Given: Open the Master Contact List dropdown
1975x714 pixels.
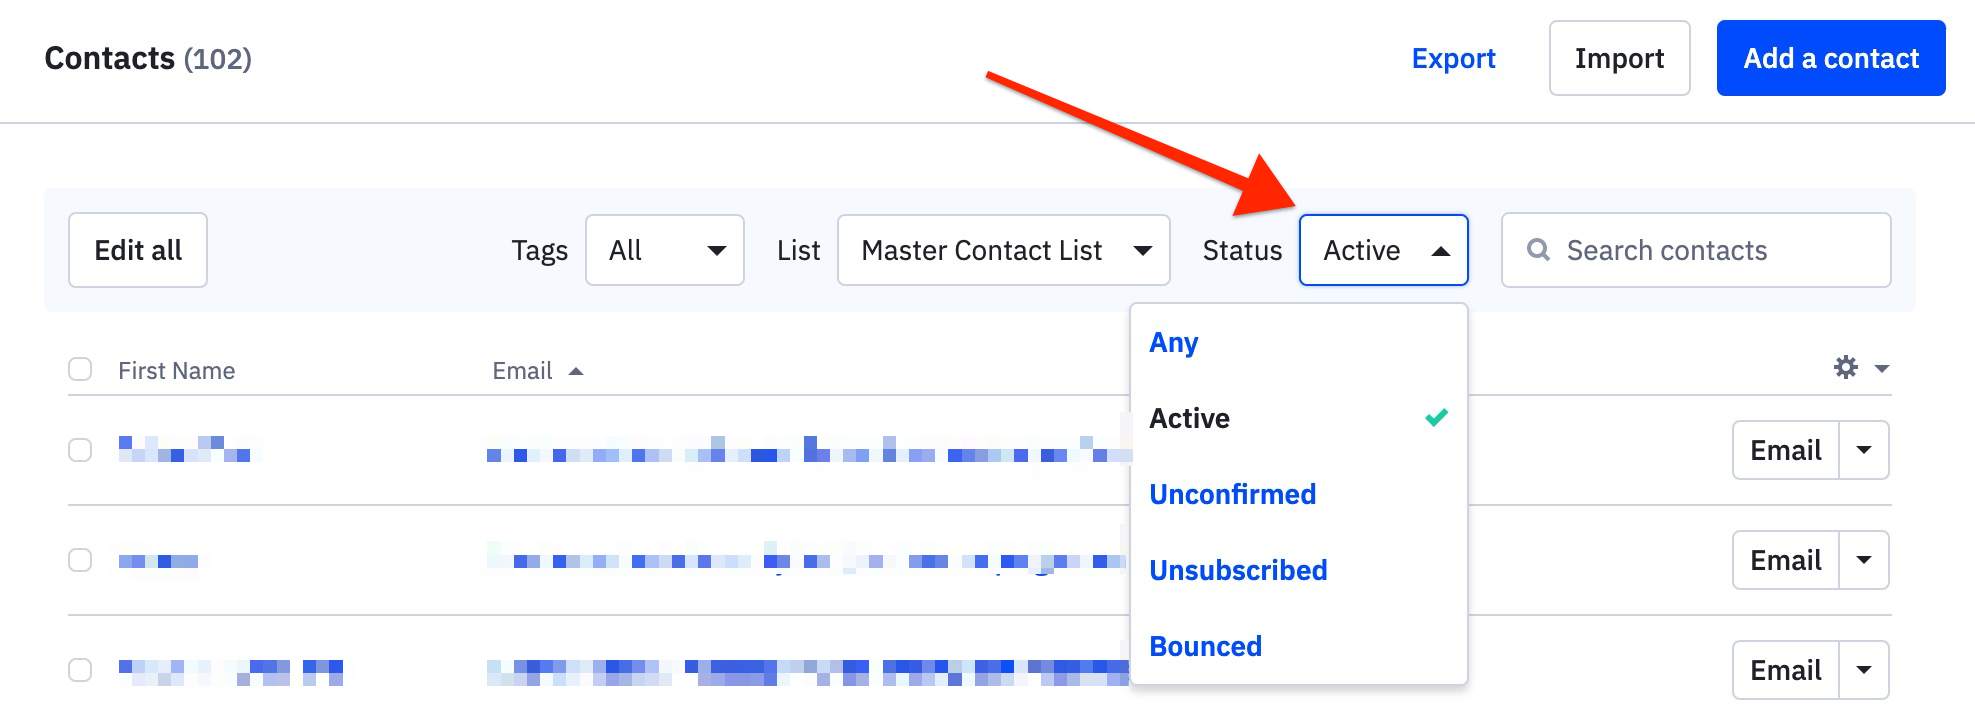Looking at the screenshot, I should tap(1004, 250).
